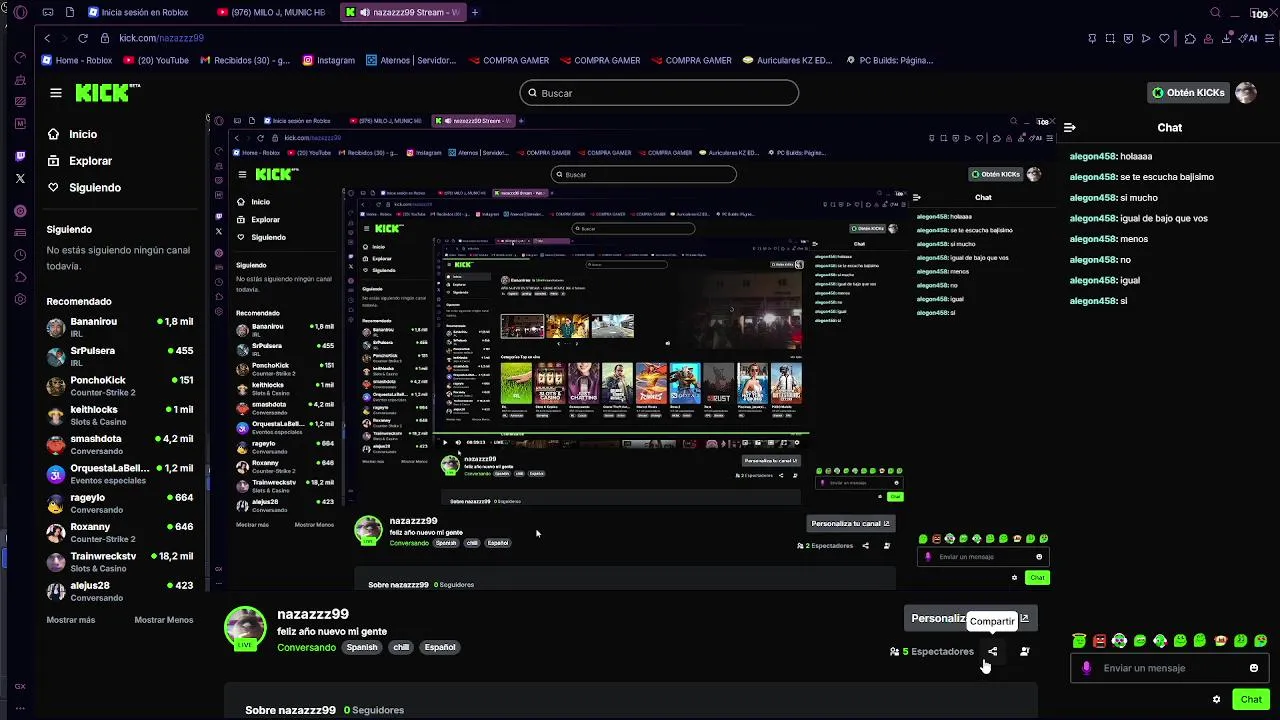
Task: Expand list with Mostrar más
Action: pyautogui.click(x=71, y=620)
